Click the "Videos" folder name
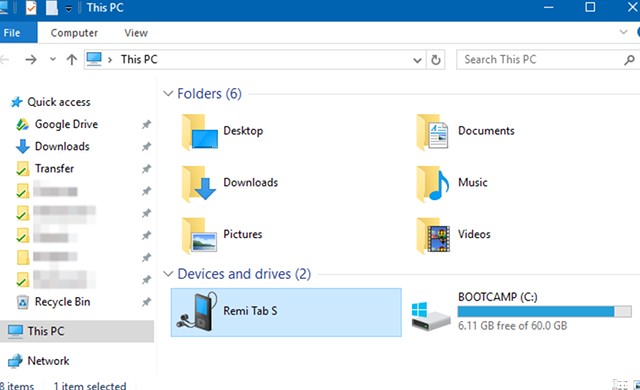 pos(474,235)
